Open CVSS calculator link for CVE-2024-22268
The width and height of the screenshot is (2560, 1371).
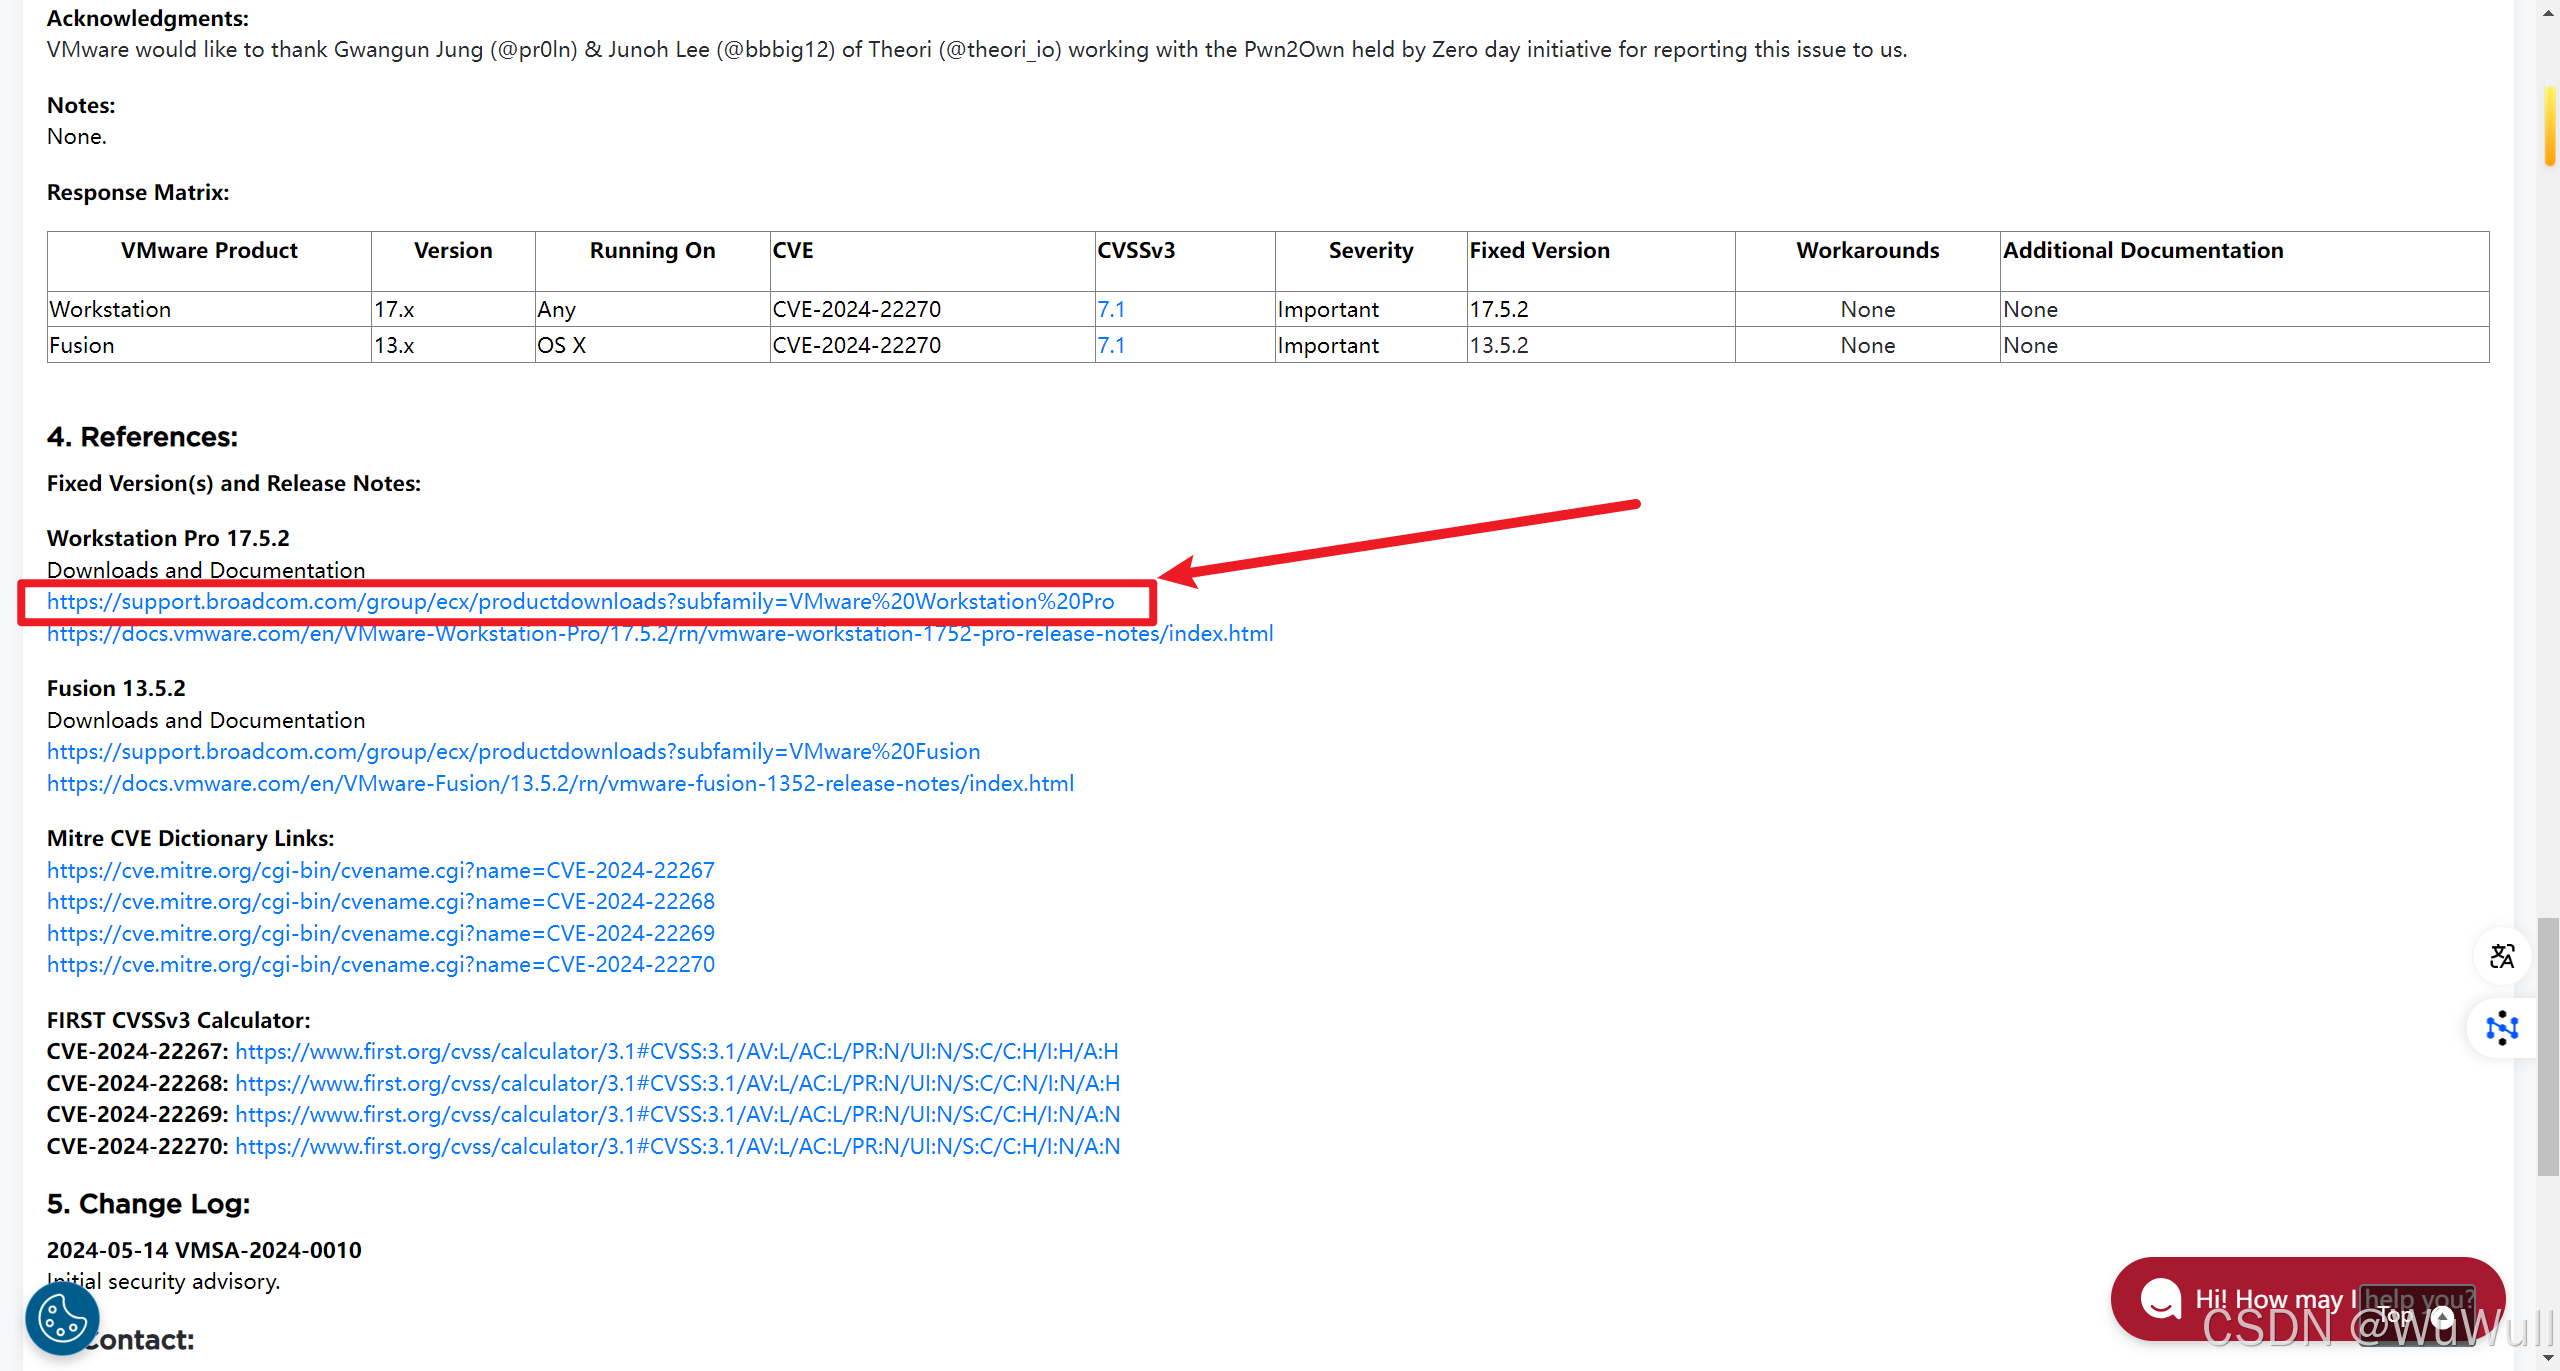pos(677,1084)
